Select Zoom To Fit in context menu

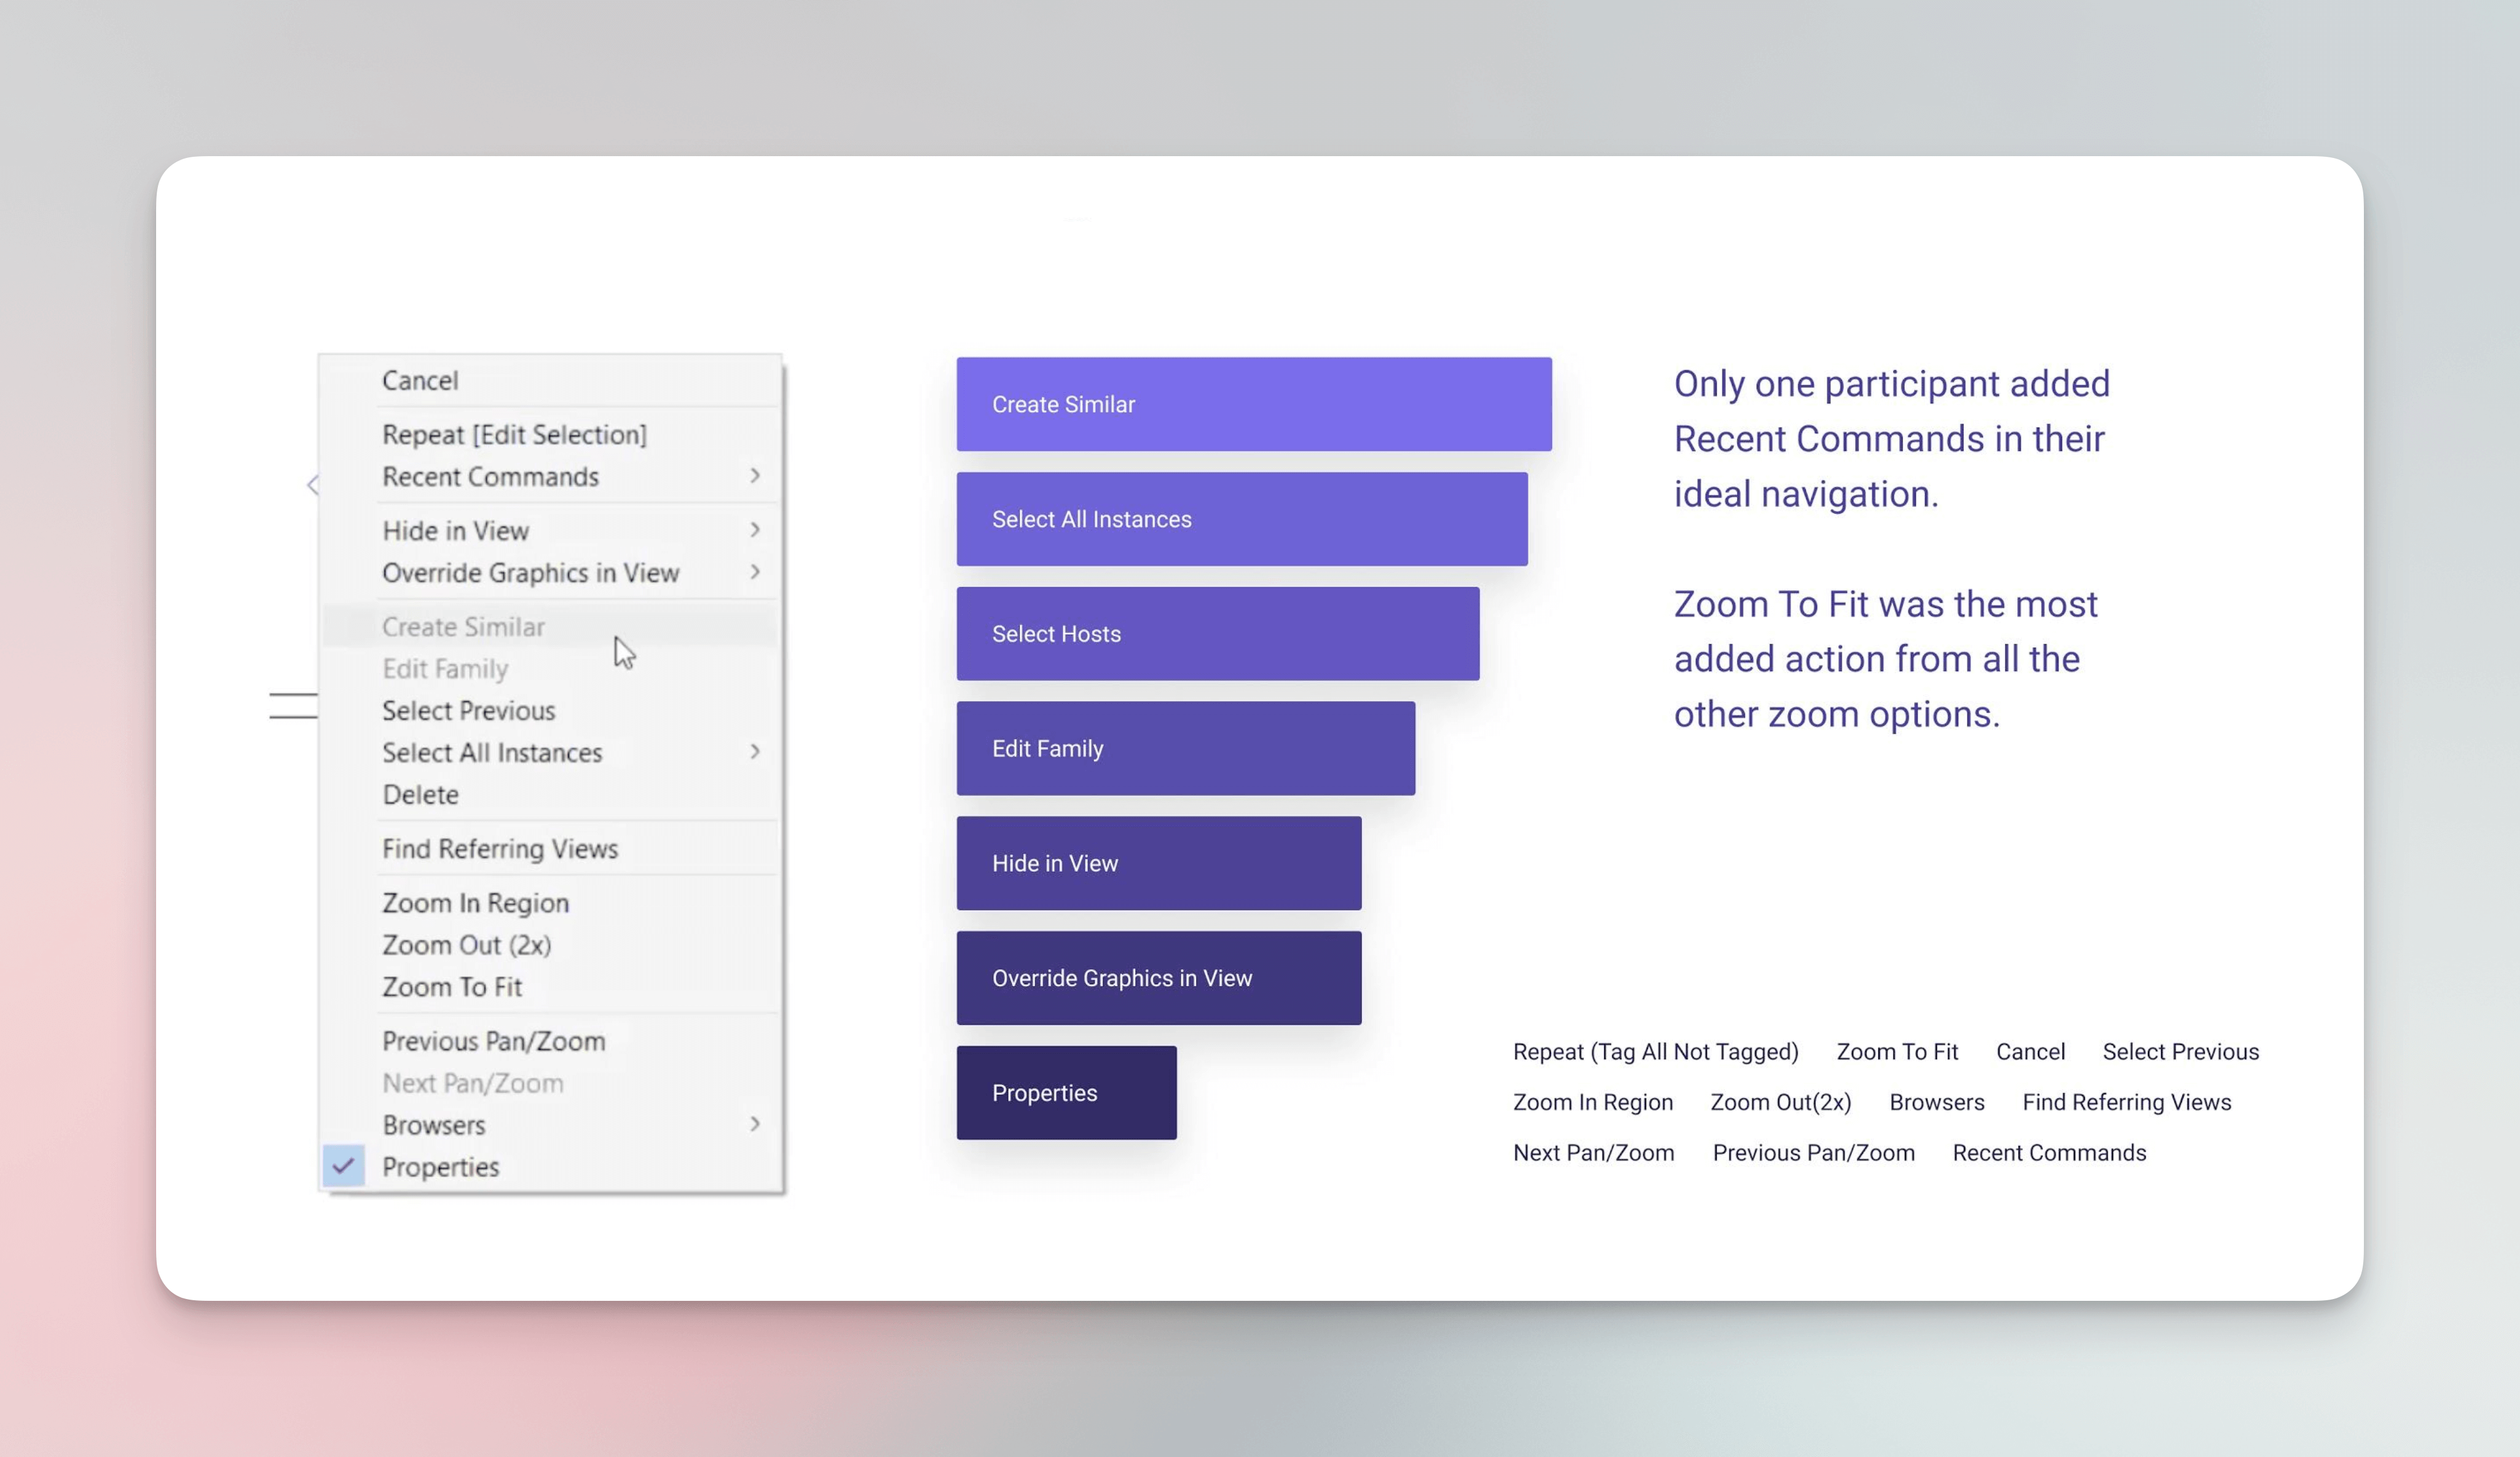pyautogui.click(x=452, y=987)
